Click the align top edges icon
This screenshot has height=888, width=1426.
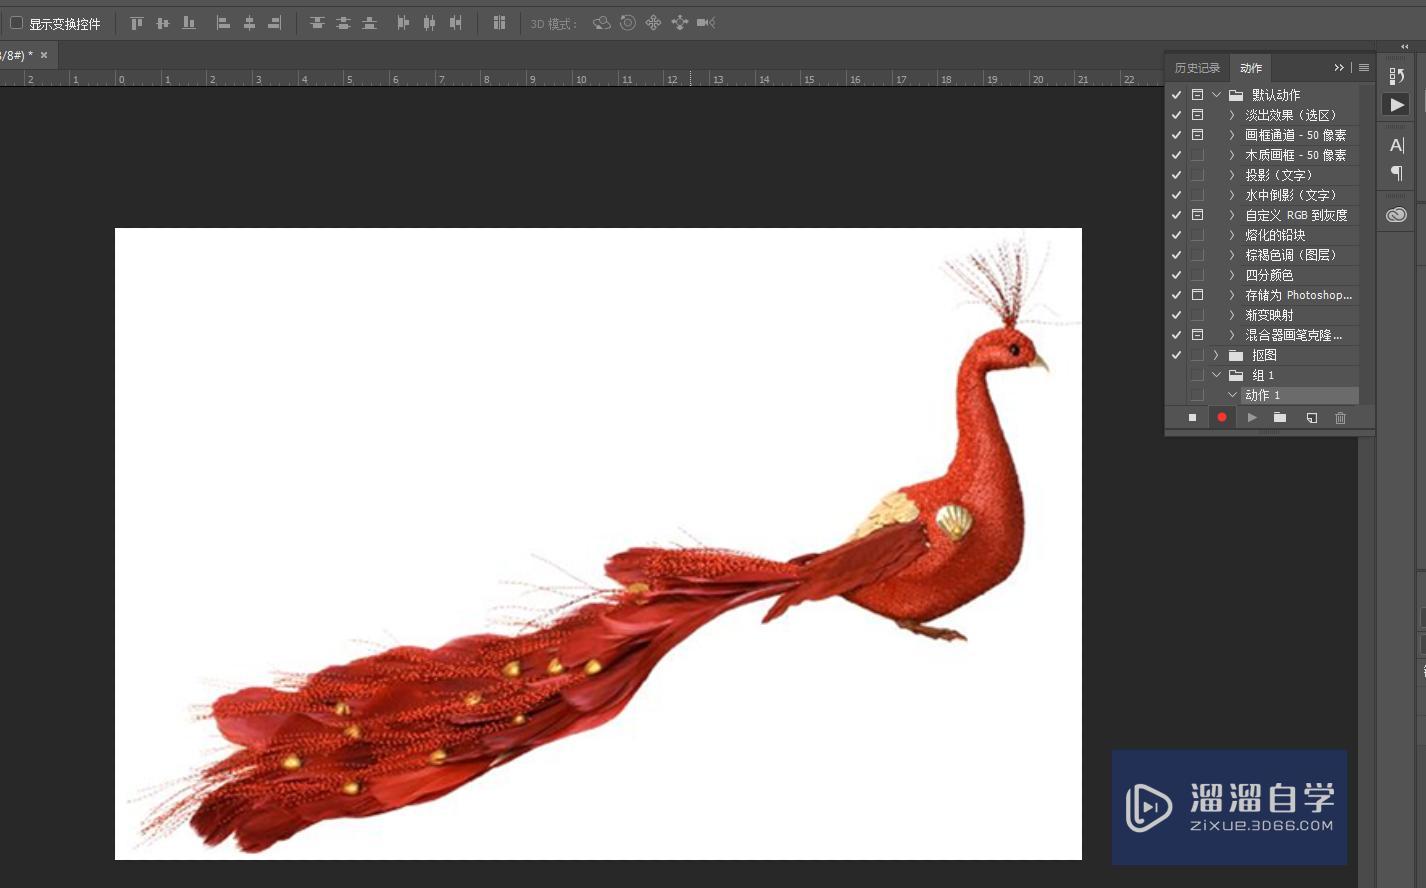click(137, 22)
